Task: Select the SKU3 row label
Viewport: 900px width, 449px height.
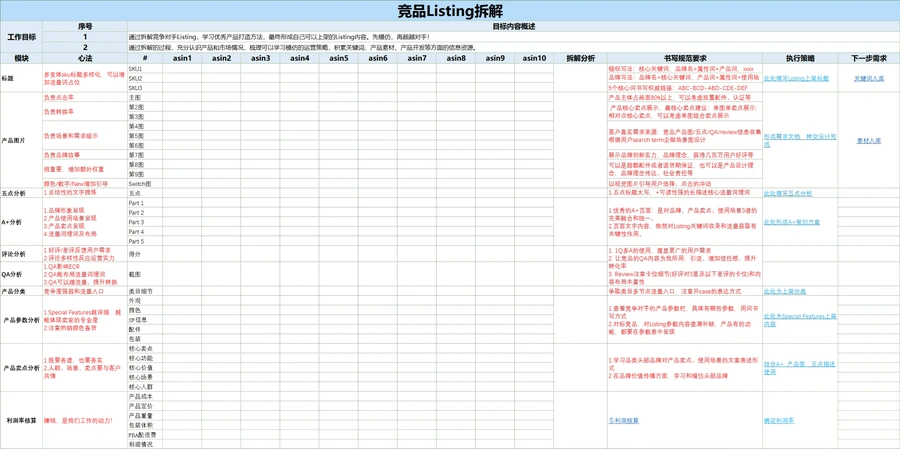Action: (145, 88)
